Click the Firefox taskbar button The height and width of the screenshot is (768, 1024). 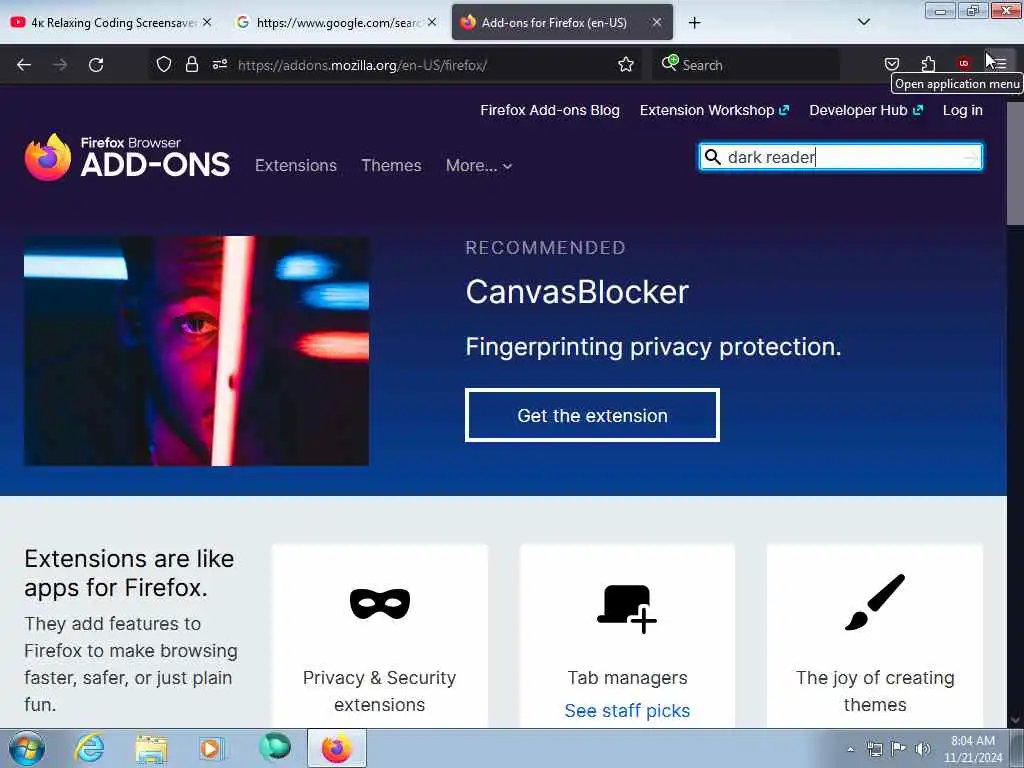[x=336, y=748]
